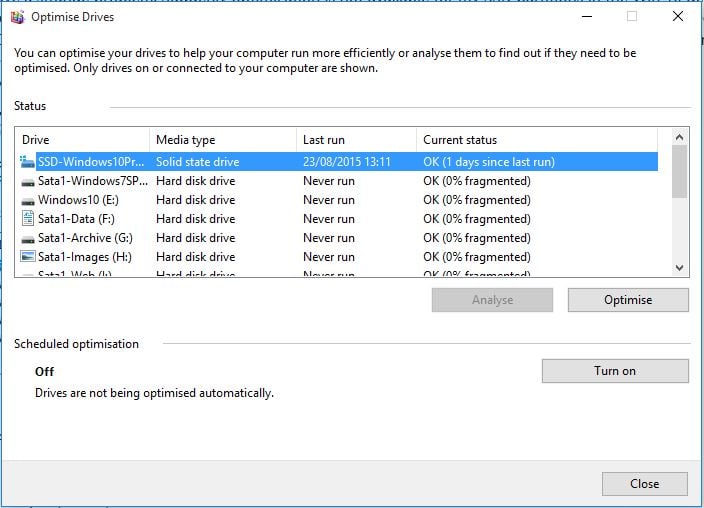Sort by the Drive column header
The image size is (704, 508).
pyautogui.click(x=82, y=140)
